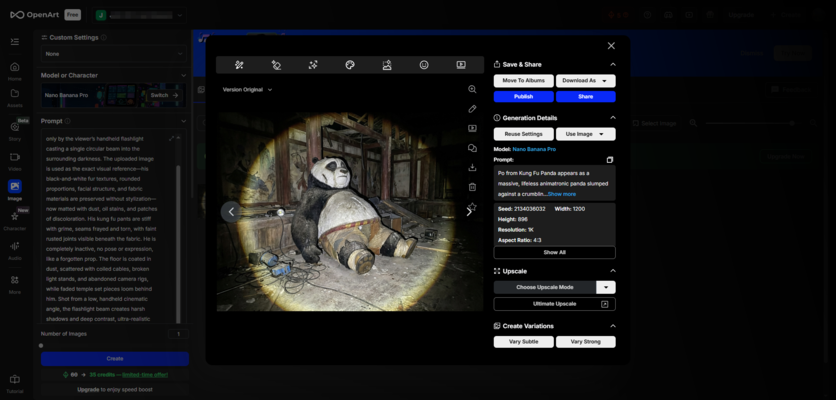836x400 pixels.
Task: Open the Download As dropdown
Action: (586, 81)
